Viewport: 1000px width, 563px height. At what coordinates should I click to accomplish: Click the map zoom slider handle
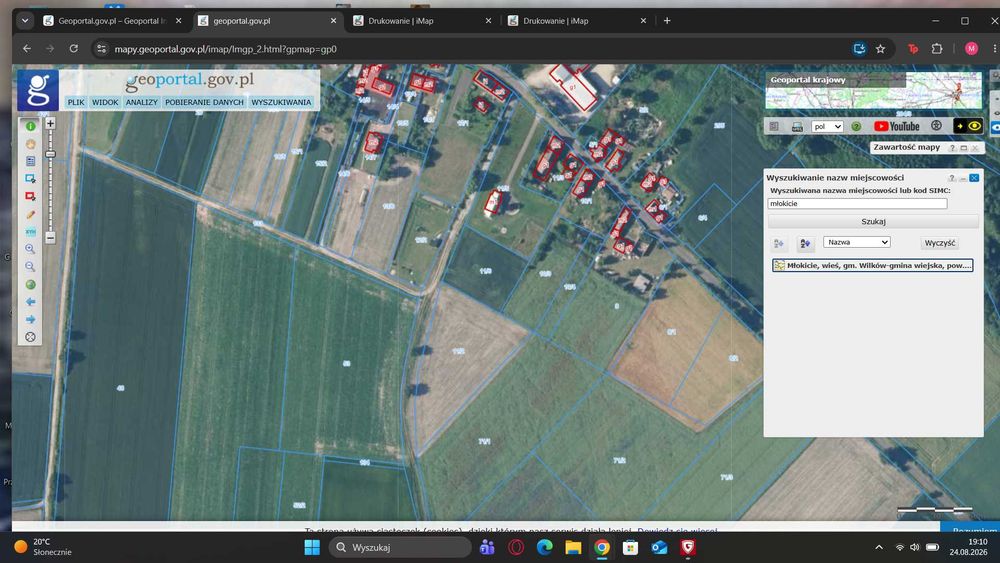[x=50, y=154]
